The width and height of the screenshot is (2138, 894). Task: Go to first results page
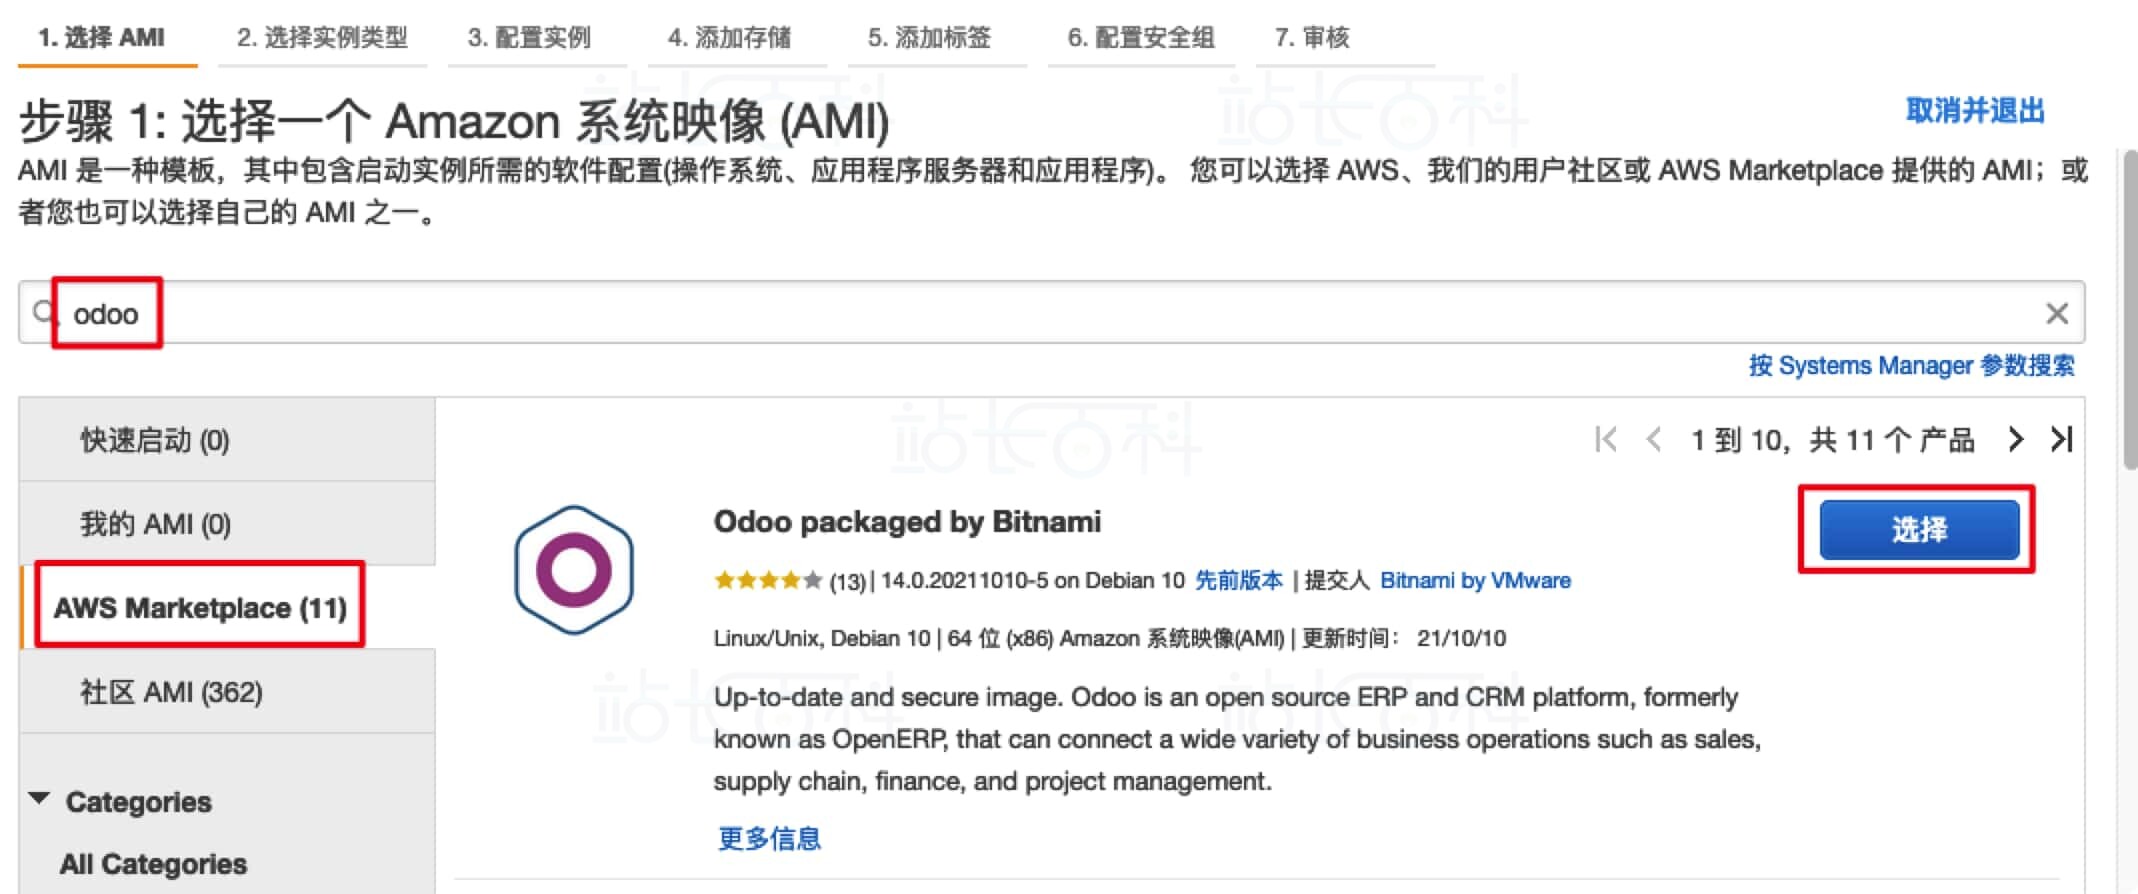(1606, 439)
